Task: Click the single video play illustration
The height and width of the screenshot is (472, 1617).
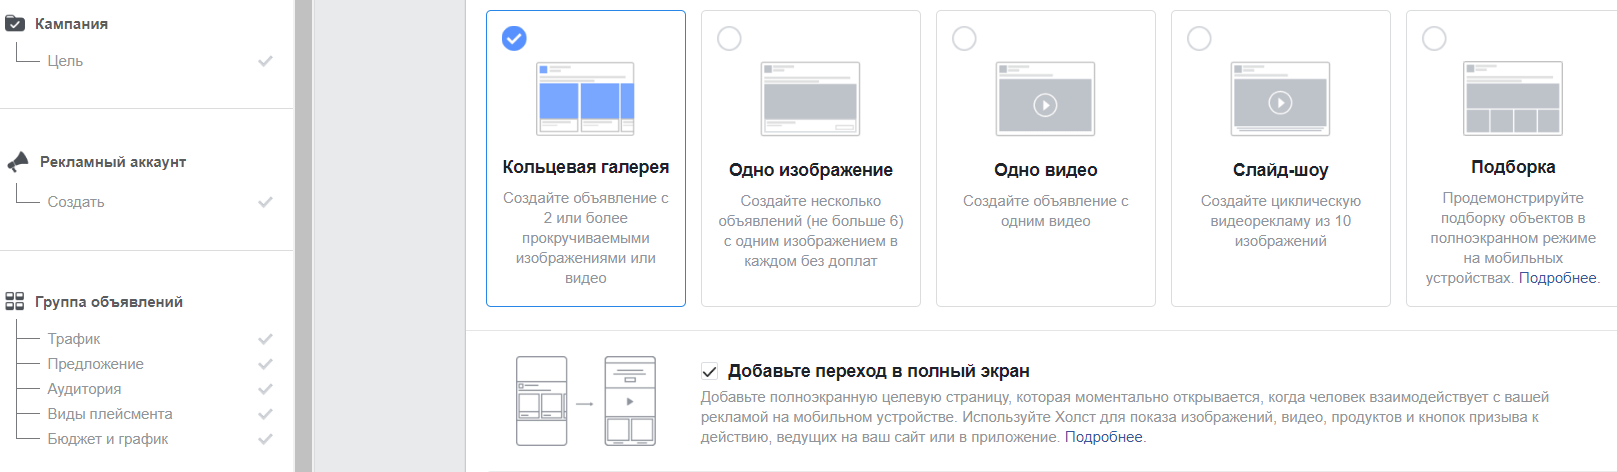Action: coord(1045,99)
